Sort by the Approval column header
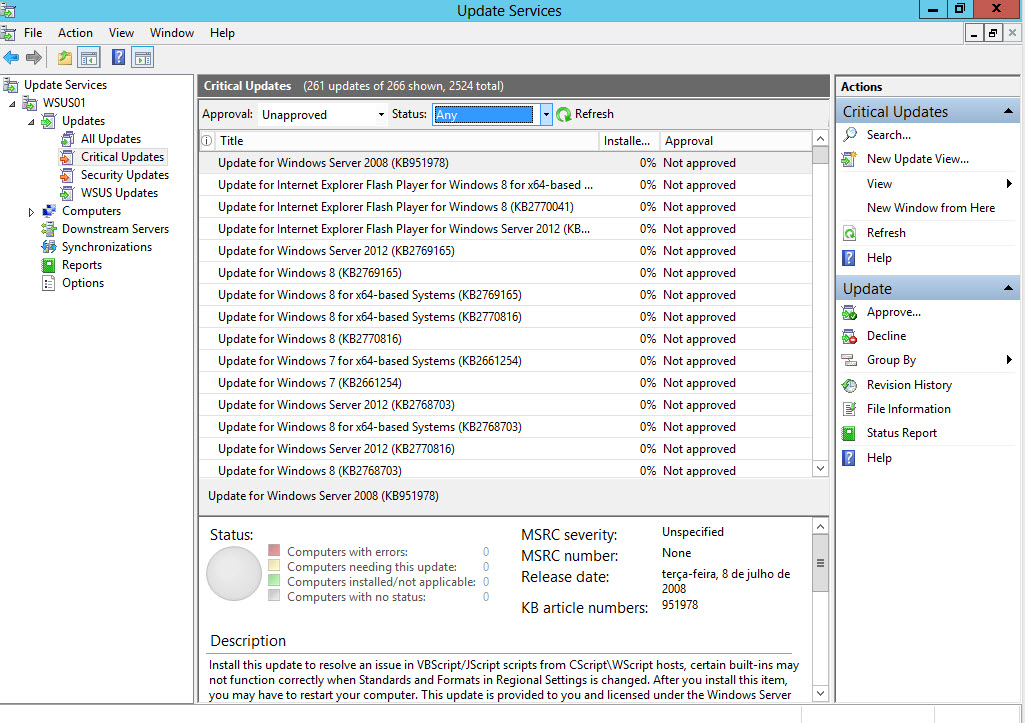This screenshot has height=723, width=1025. [735, 141]
